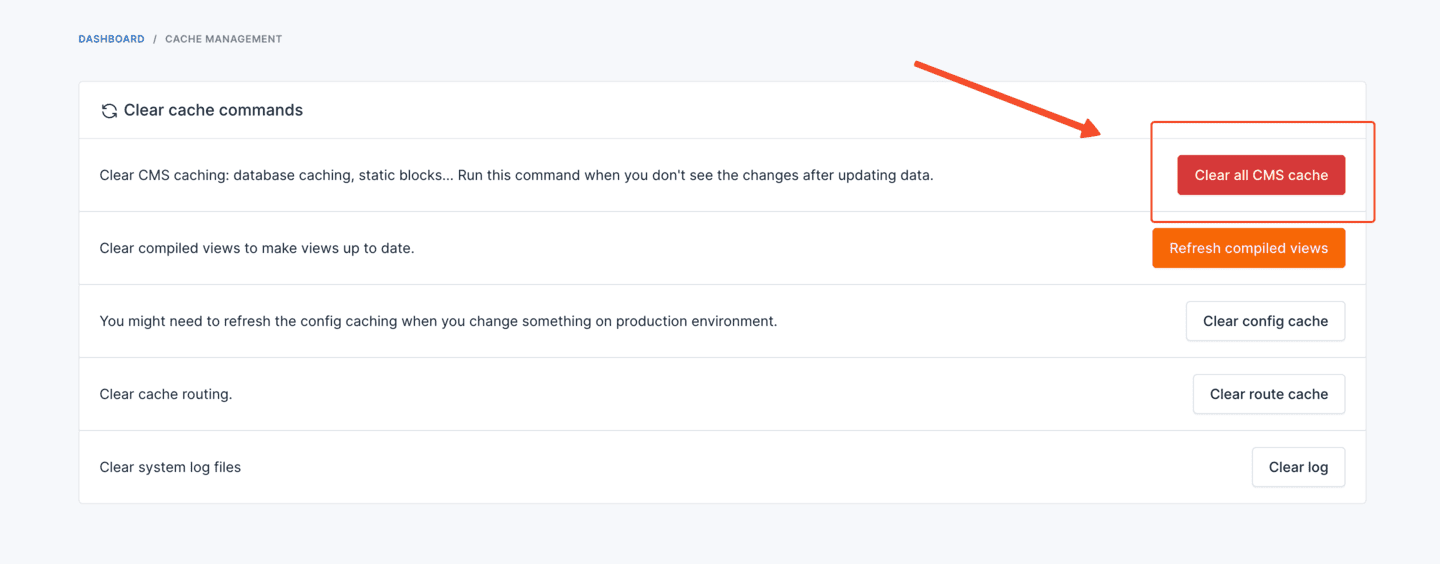The image size is (1440, 564).
Task: Go to the Dashboard breadcrumb link
Action: click(x=111, y=39)
